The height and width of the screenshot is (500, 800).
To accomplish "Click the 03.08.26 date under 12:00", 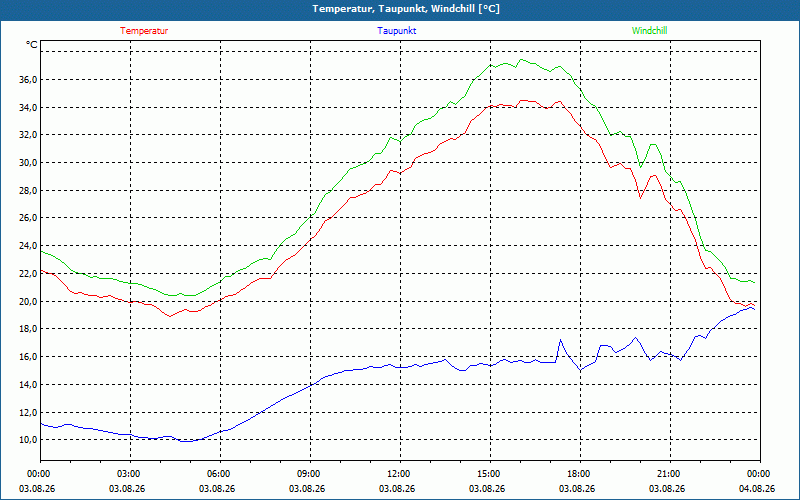I will [x=397, y=489].
